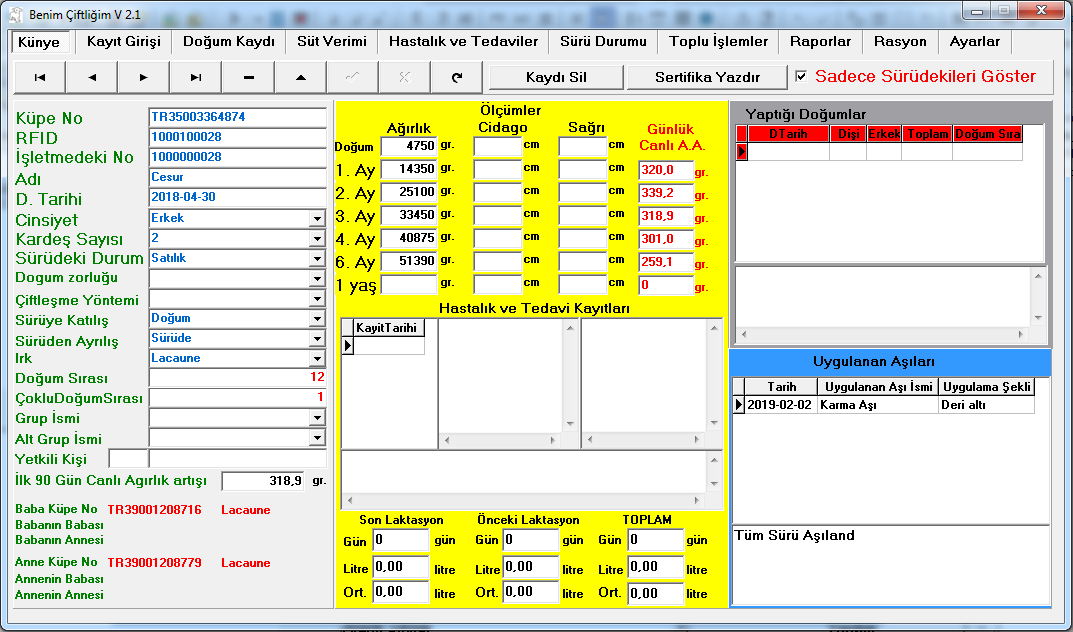Image resolution: width=1073 pixels, height=632 pixels.
Task: Click previous record arrow button
Action: 92,77
